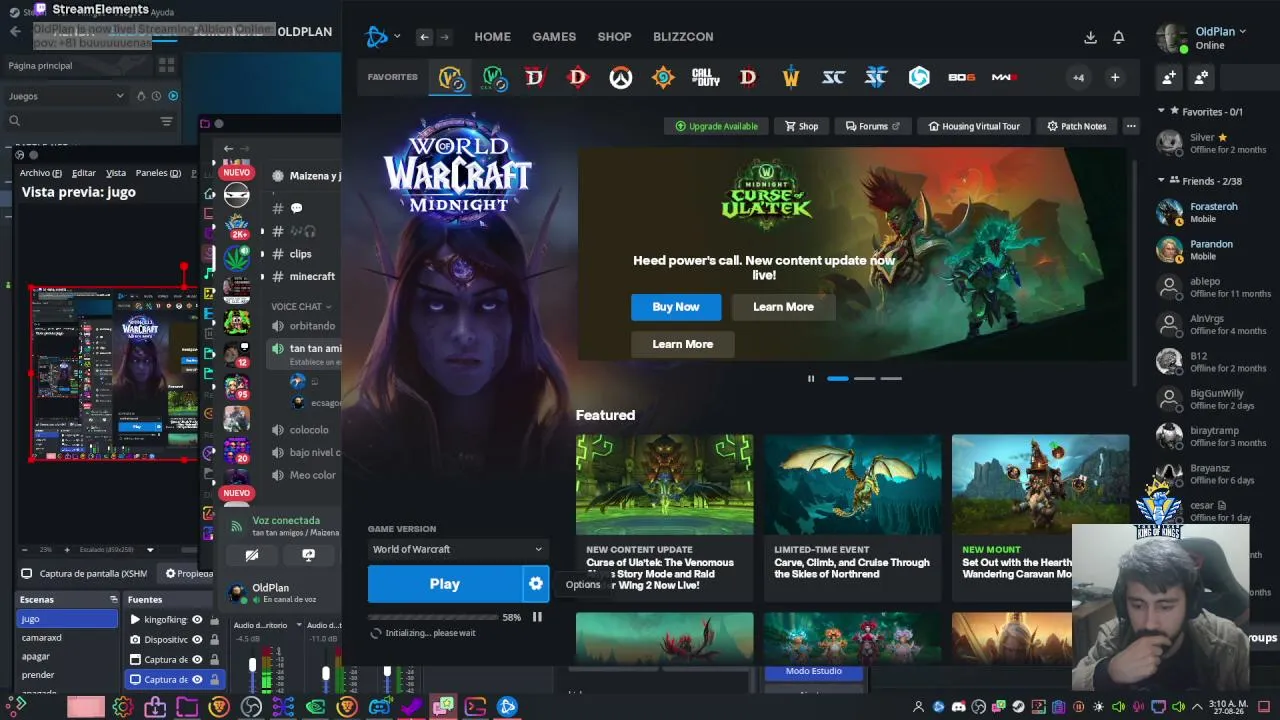1280x720 pixels.
Task: Open the OldPlan account dropdown
Action: click(x=1221, y=31)
